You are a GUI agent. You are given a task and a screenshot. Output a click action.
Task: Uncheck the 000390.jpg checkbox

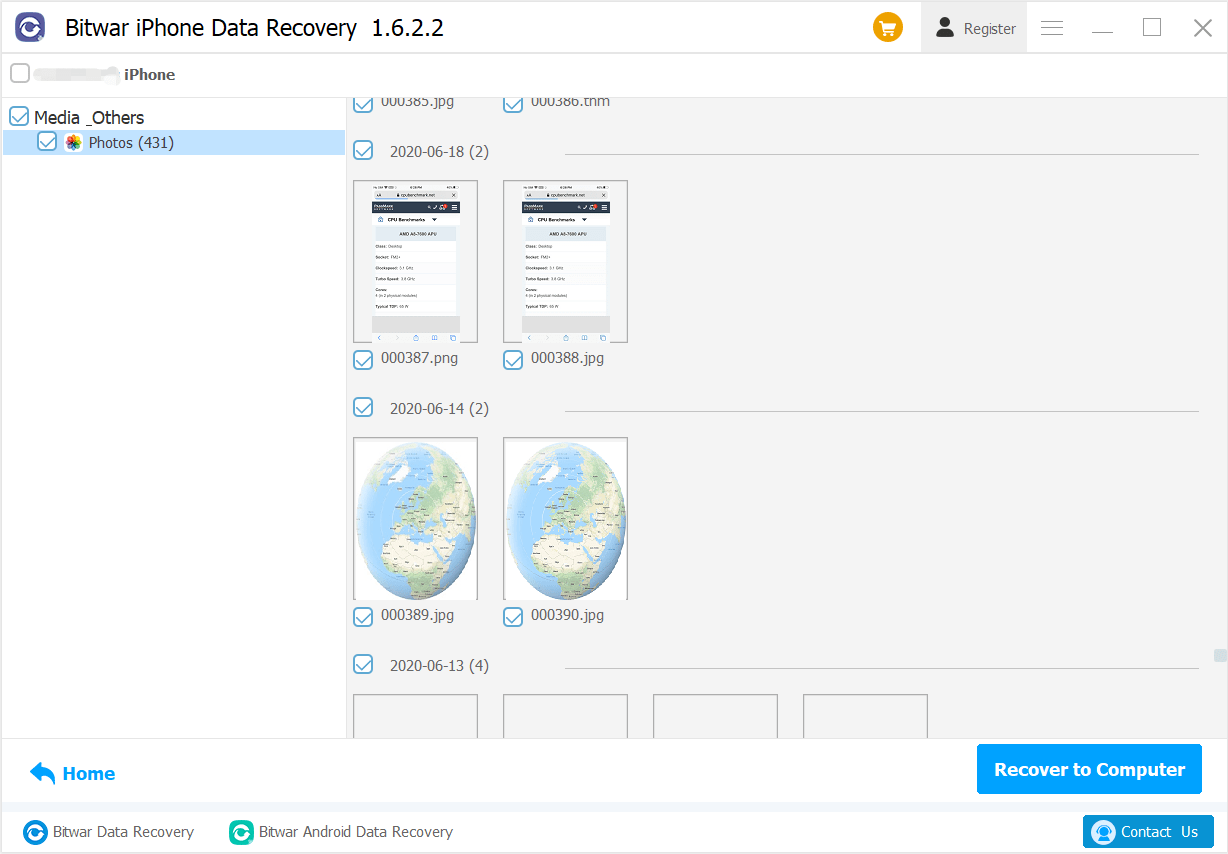pos(513,616)
